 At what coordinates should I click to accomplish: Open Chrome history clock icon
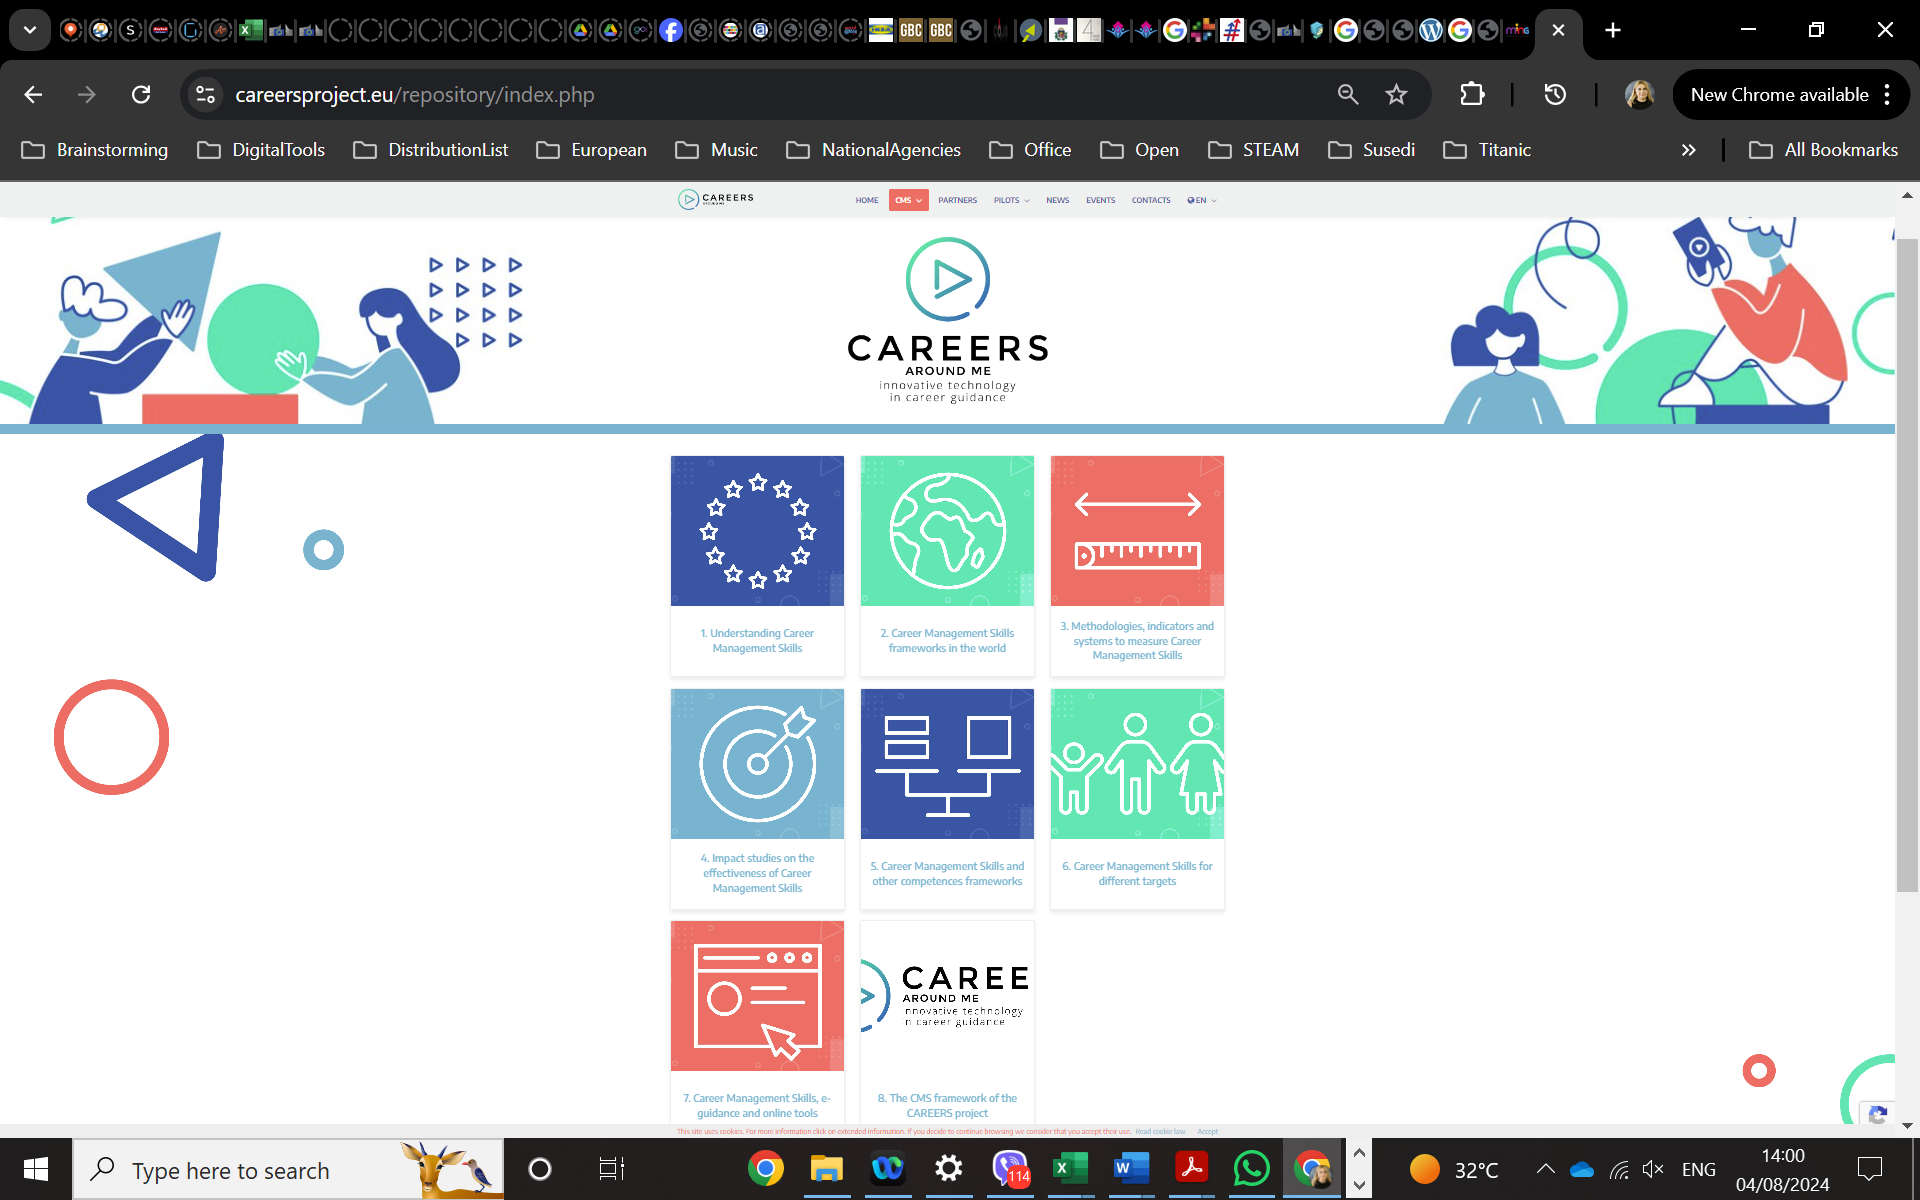[1555, 94]
